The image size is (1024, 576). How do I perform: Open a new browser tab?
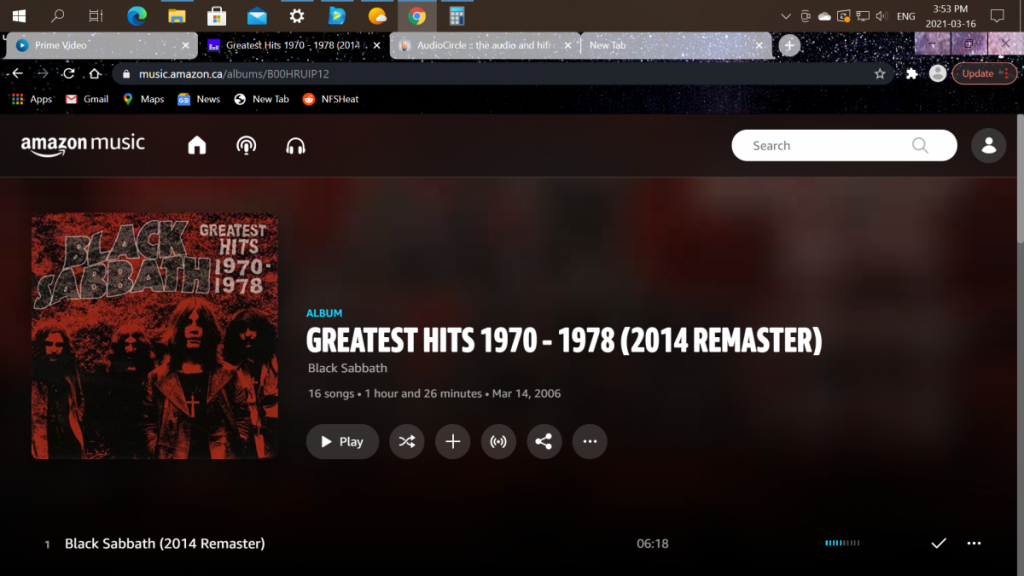[x=789, y=45]
